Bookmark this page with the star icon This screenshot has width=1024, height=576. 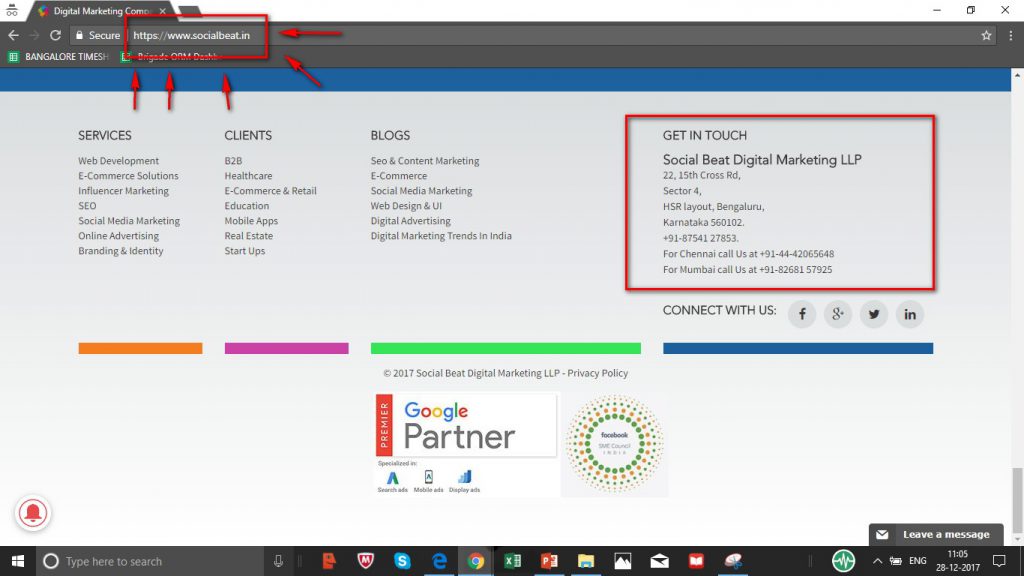(x=986, y=36)
